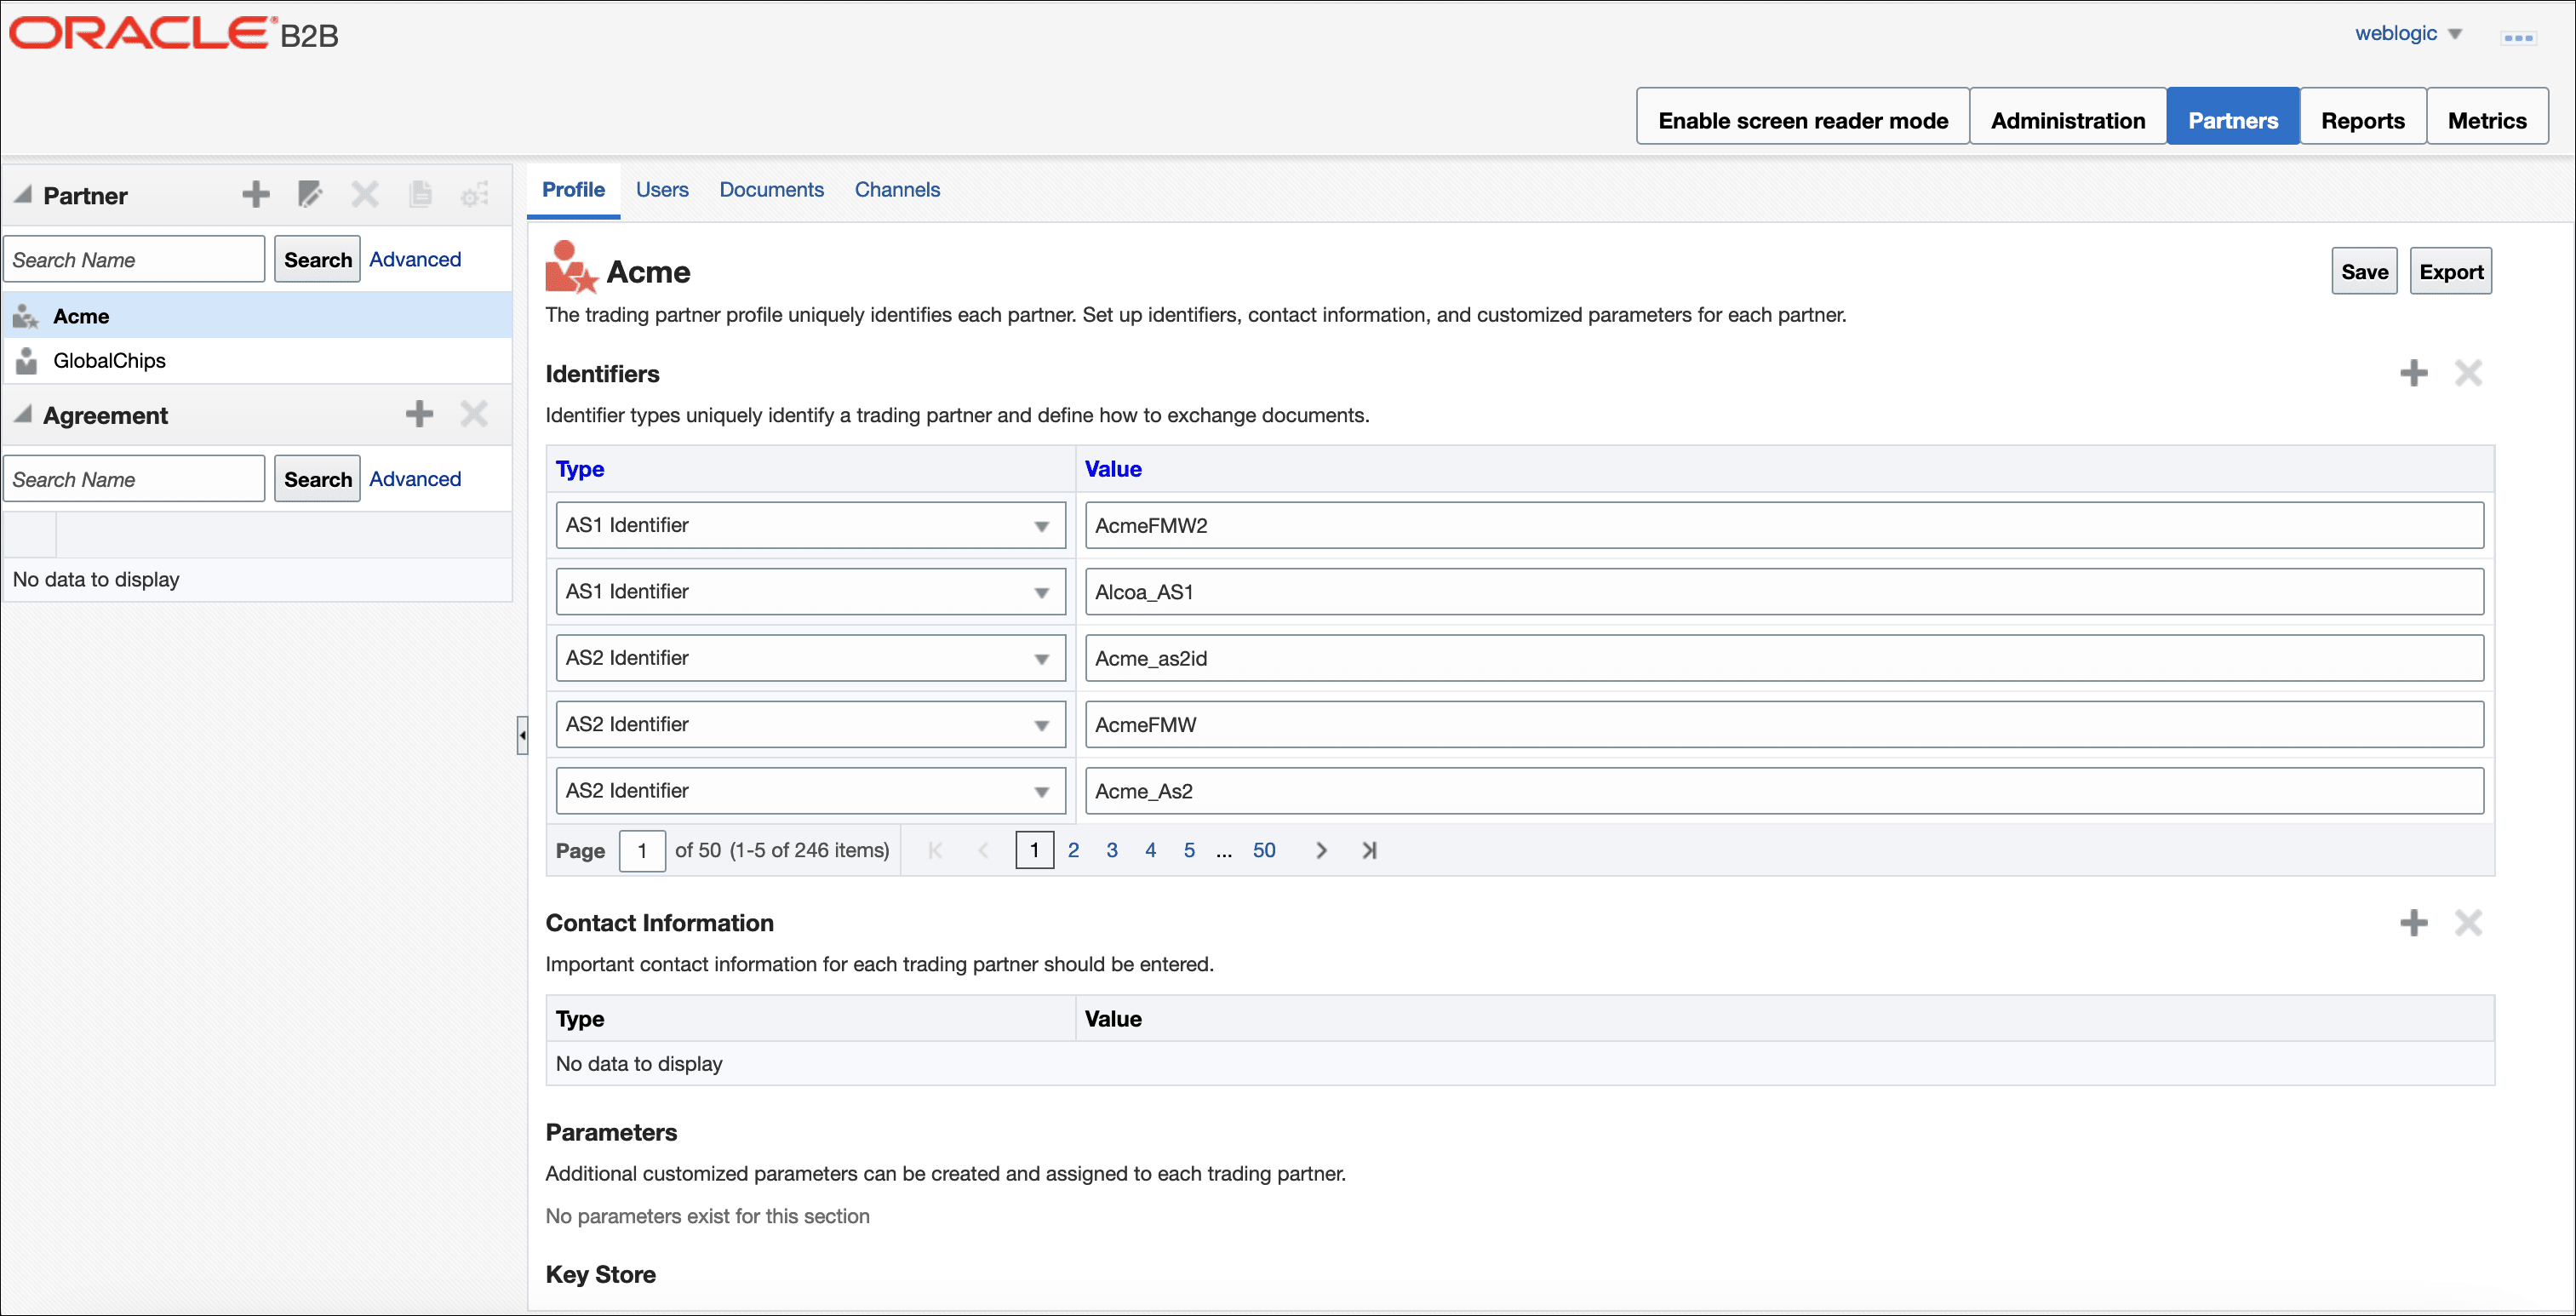Image resolution: width=2576 pixels, height=1316 pixels.
Task: Add a new trading partner
Action: tap(256, 194)
